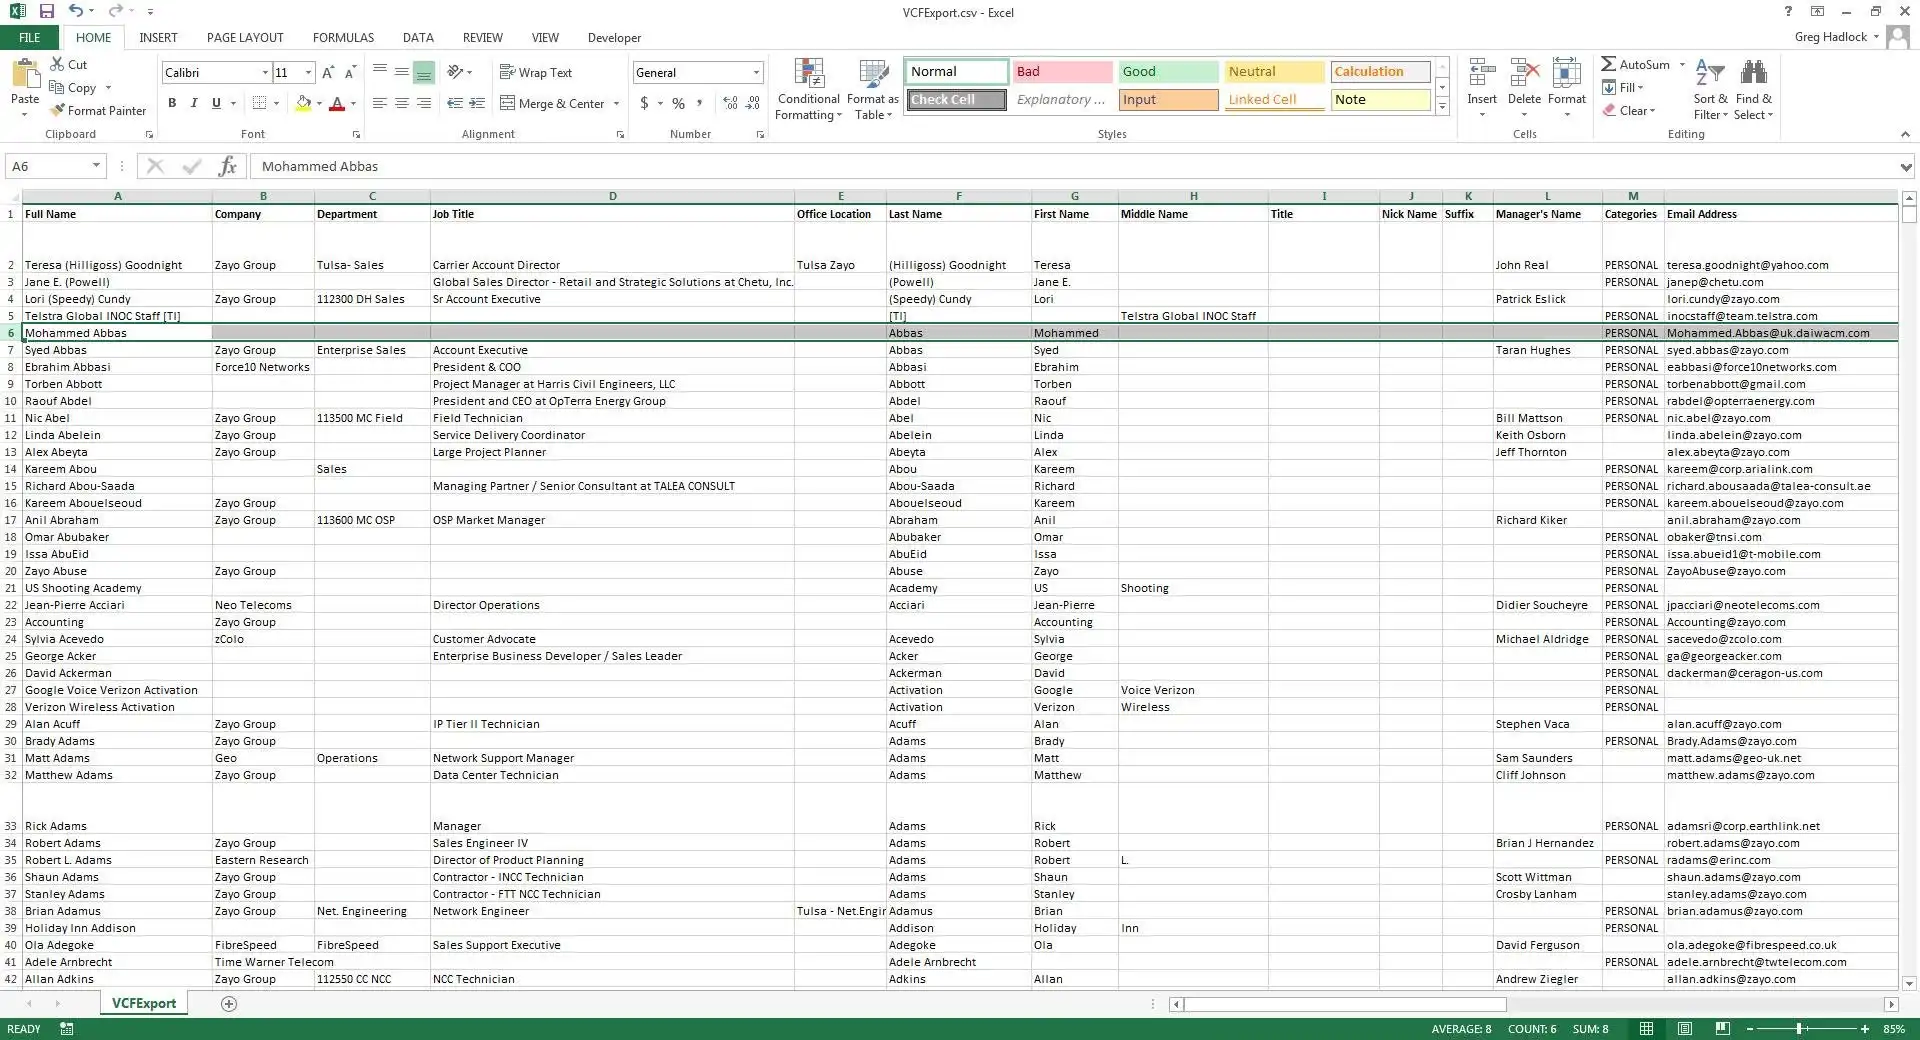Click the zoom slider in status bar
The image size is (1920, 1040).
(1799, 1029)
